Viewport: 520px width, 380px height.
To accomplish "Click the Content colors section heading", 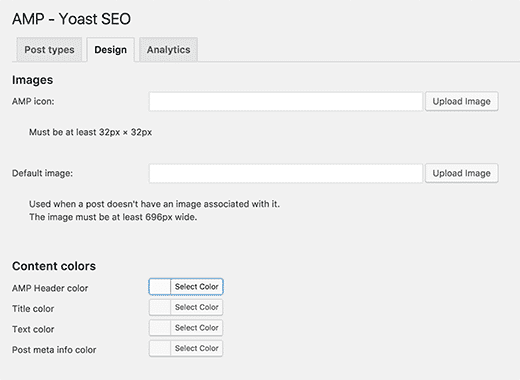I will tap(54, 266).
